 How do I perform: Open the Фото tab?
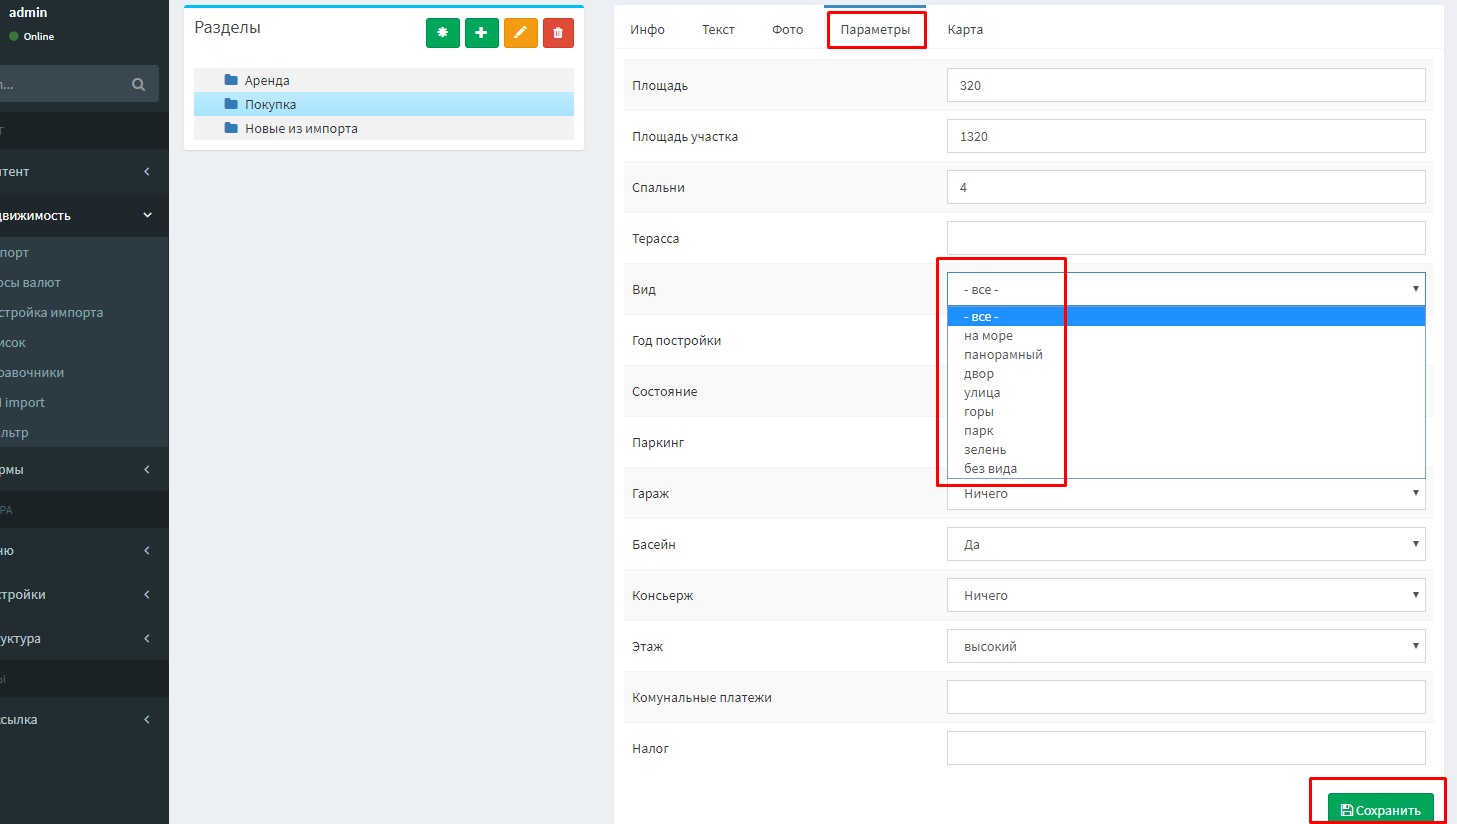point(787,30)
